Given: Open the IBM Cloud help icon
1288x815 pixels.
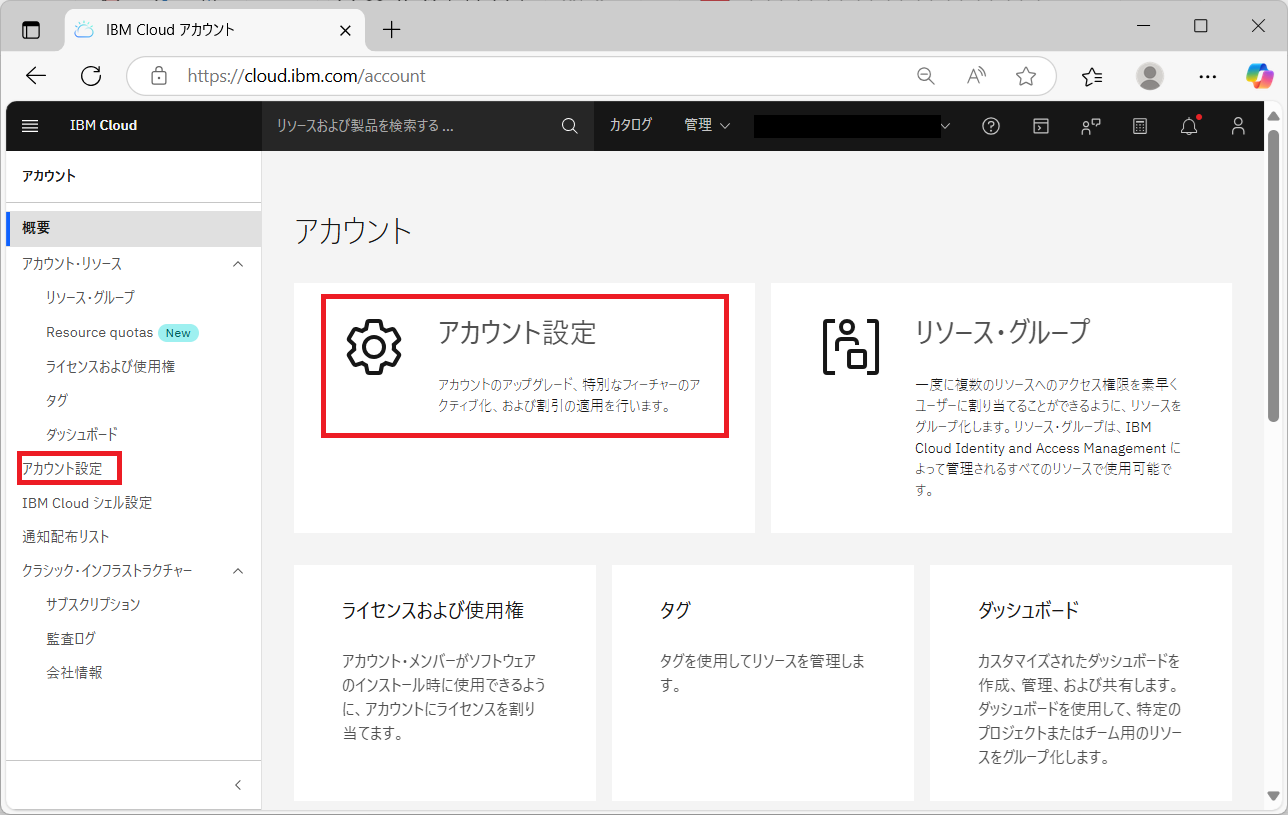Looking at the screenshot, I should [990, 125].
